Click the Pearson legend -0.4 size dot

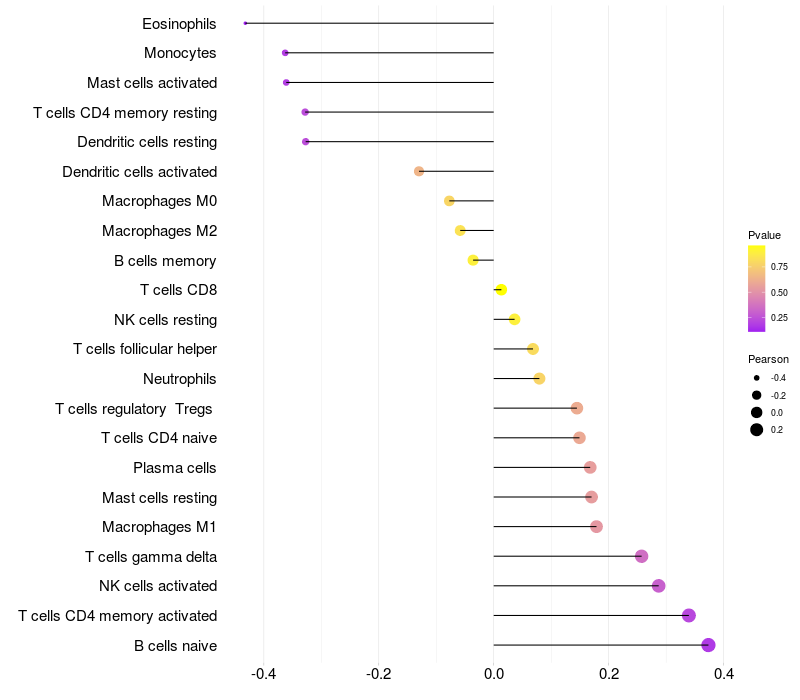pos(757,378)
